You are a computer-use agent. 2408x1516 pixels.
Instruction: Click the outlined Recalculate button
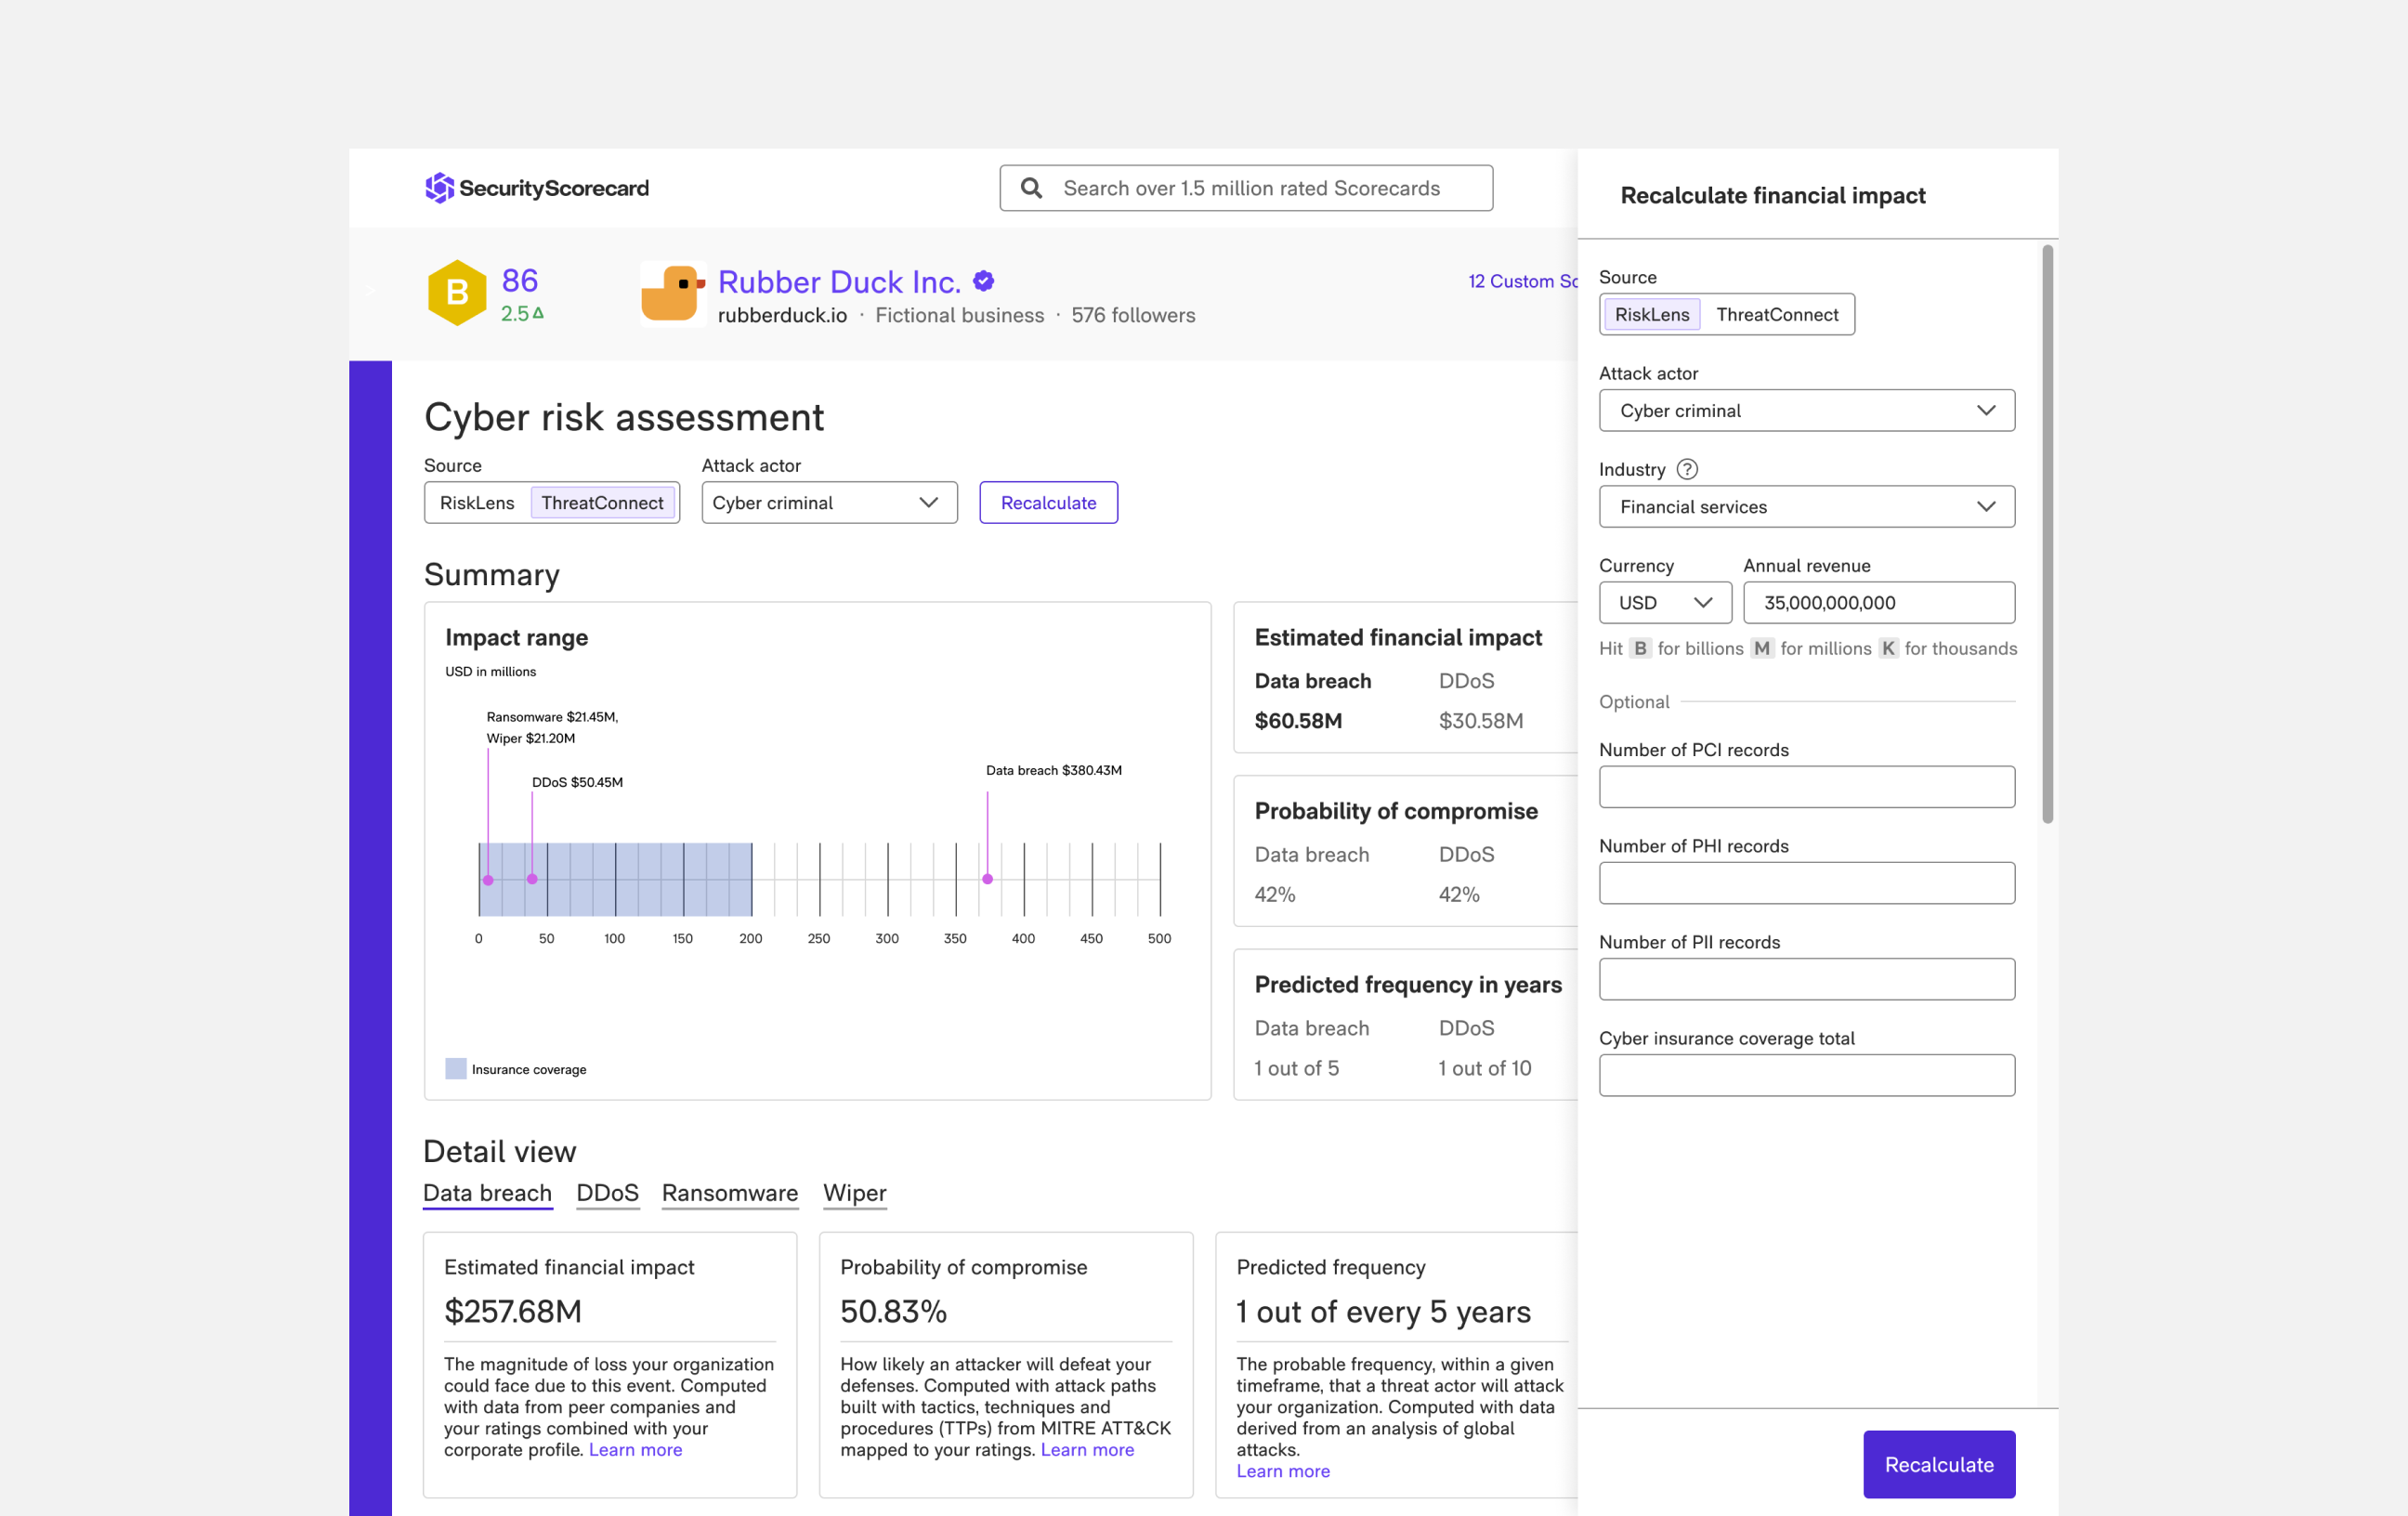pyautogui.click(x=1048, y=503)
